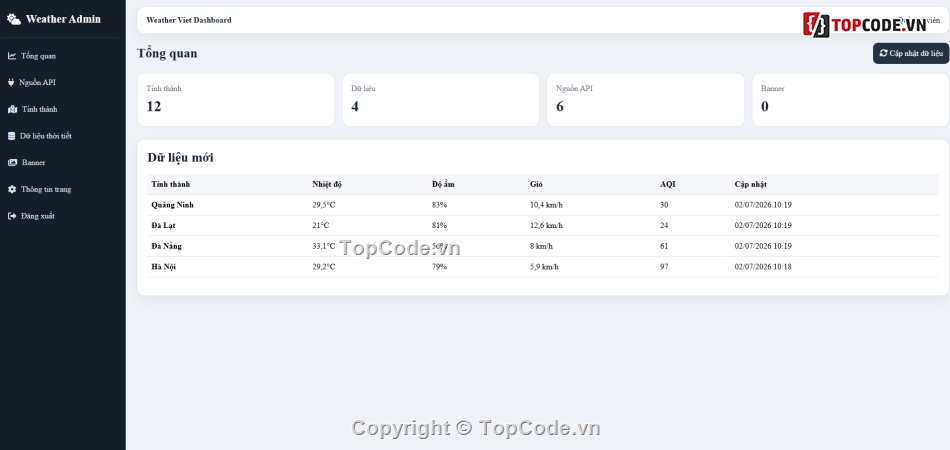Screen dimensions: 950x450
Task: Select the Quảng Ninh table row
Action: tap(543, 205)
